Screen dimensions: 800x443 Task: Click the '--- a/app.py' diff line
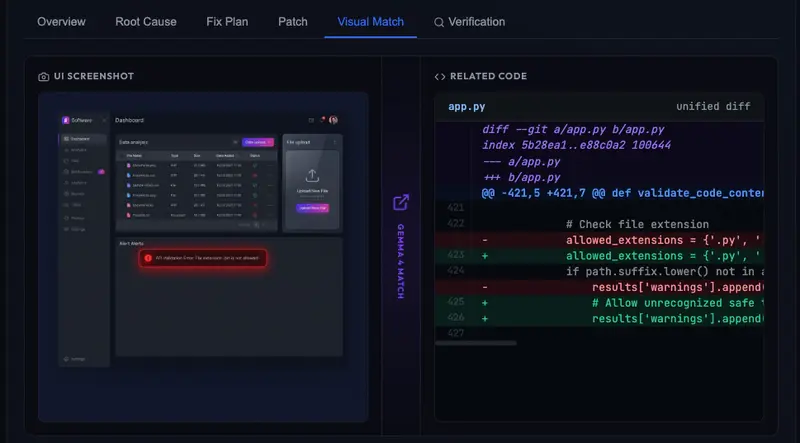coord(521,162)
